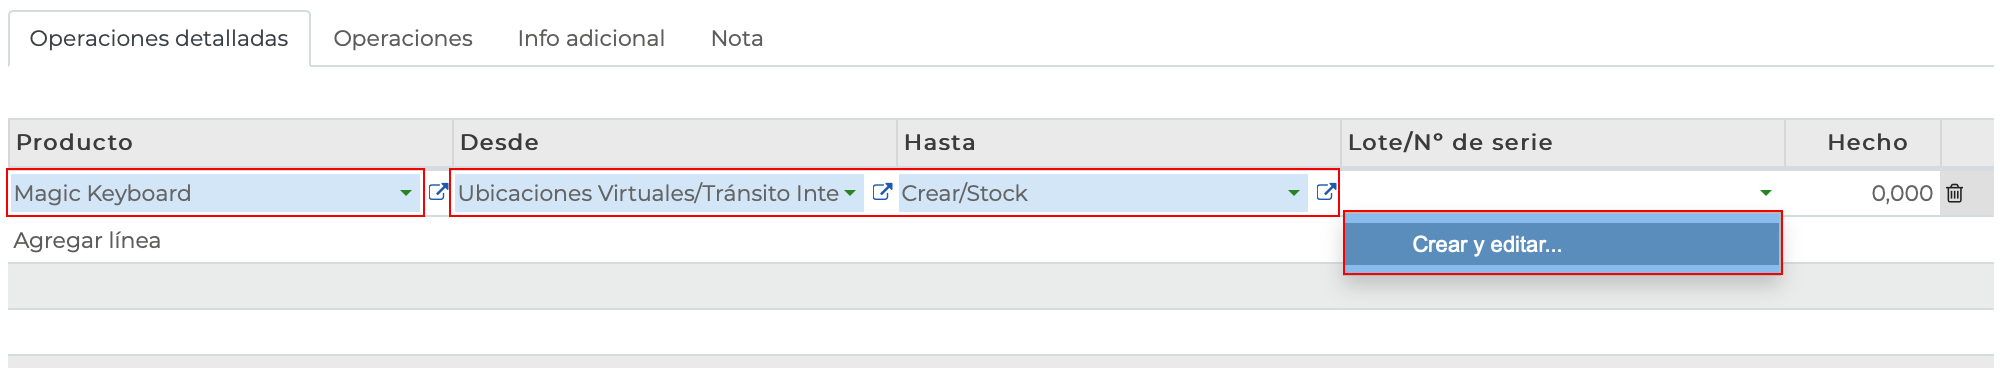2006x380 pixels.
Task: Open the Info adicional tab
Action: tap(591, 38)
